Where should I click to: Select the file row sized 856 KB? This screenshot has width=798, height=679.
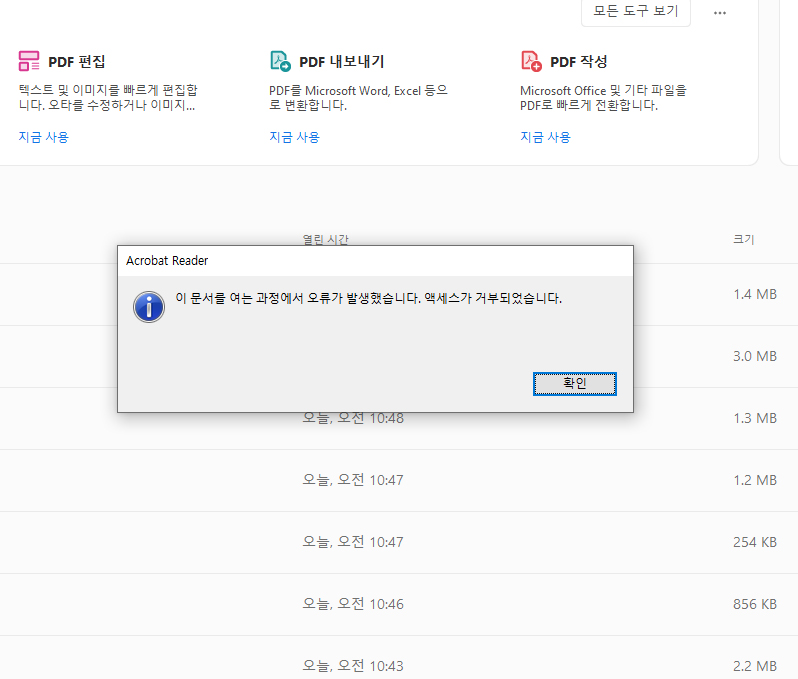(x=399, y=605)
